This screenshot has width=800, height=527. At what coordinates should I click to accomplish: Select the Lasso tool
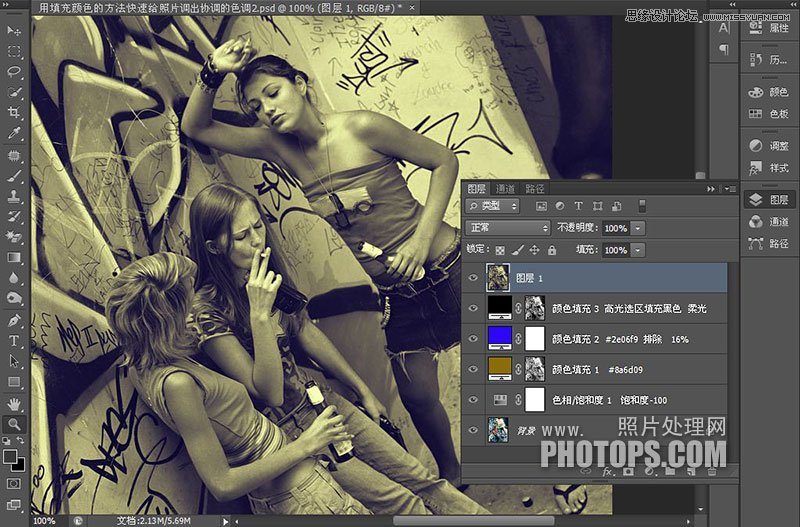pyautogui.click(x=14, y=71)
